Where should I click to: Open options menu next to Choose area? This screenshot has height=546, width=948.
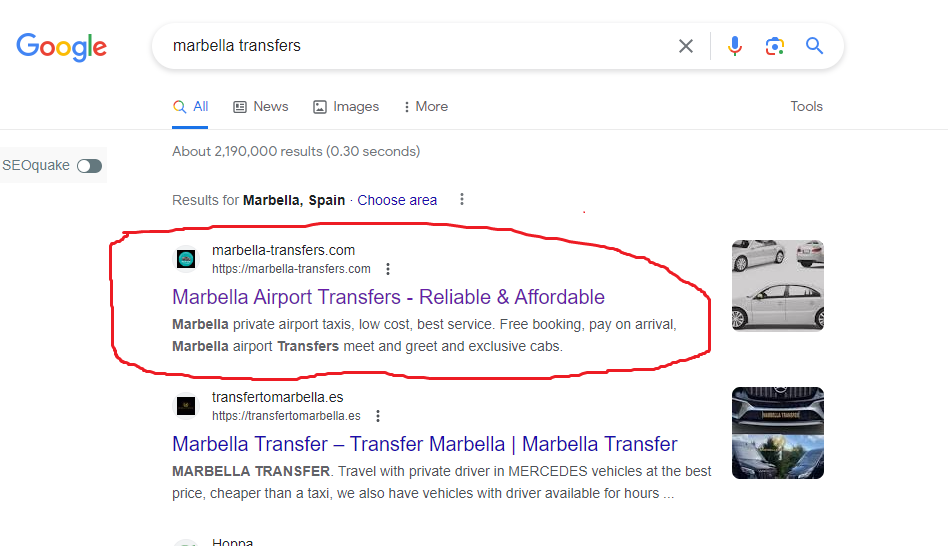pyautogui.click(x=462, y=199)
